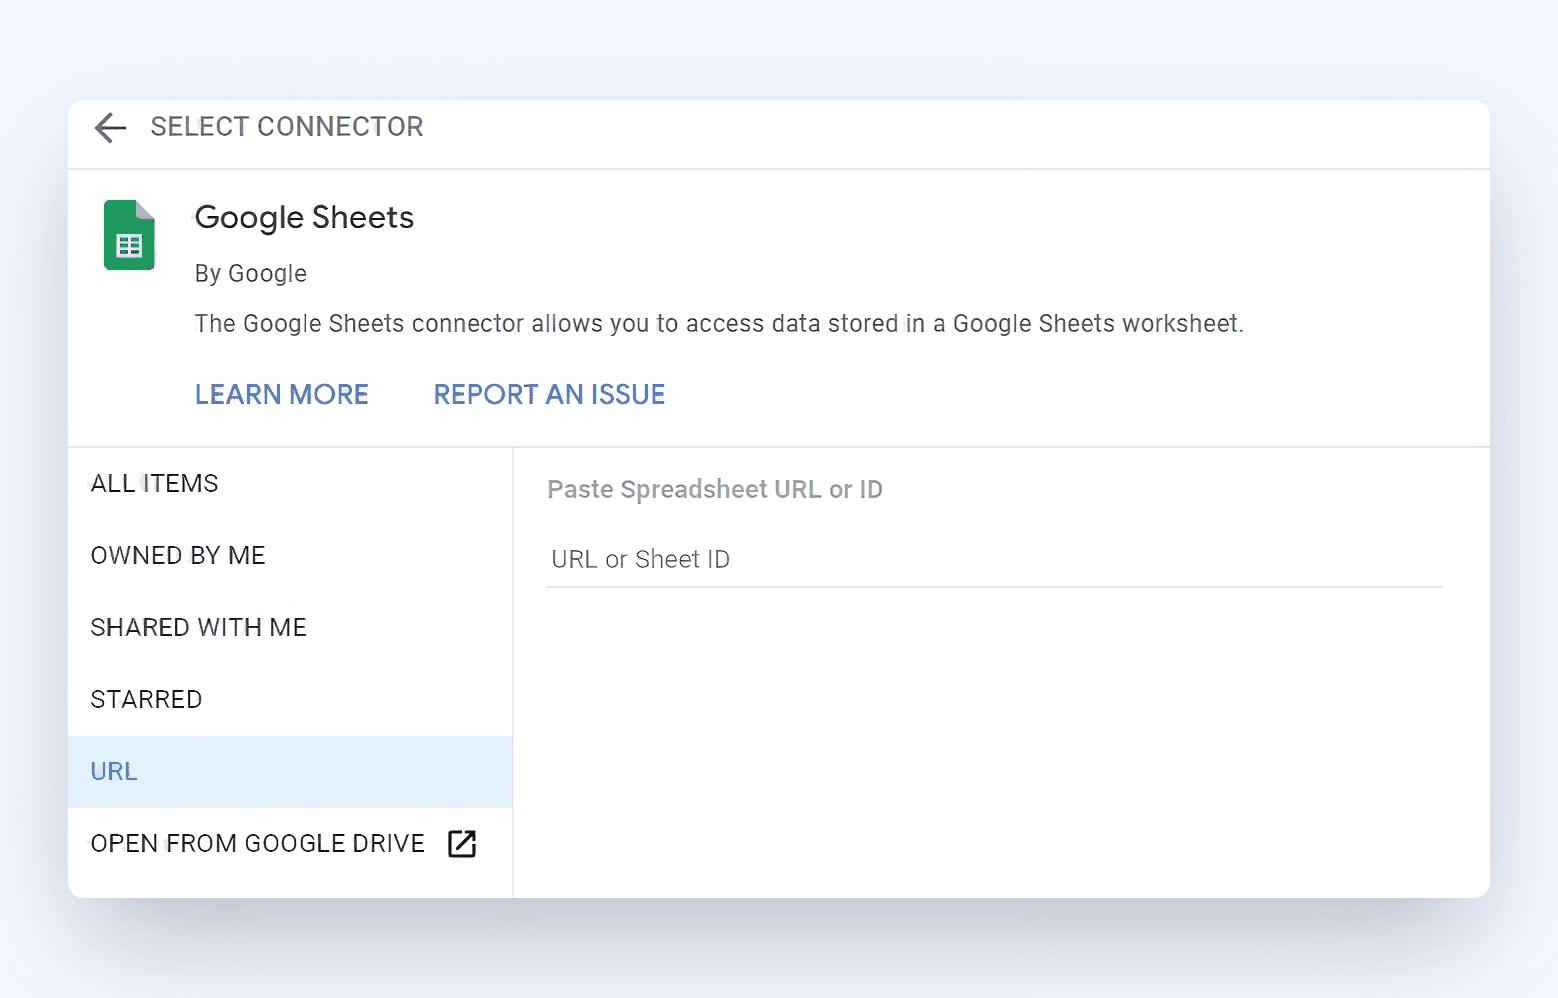This screenshot has height=998, width=1558.
Task: Click the Google Sheets connector title
Action: coord(304,218)
